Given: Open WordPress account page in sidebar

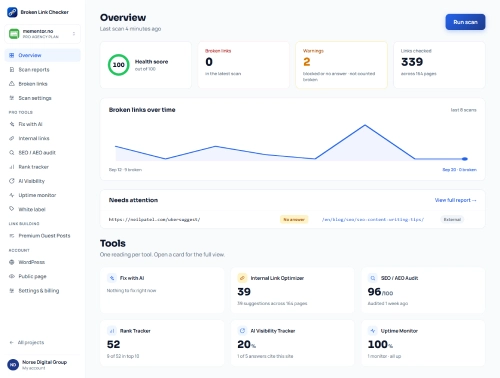Looking at the screenshot, I should coord(42,262).
